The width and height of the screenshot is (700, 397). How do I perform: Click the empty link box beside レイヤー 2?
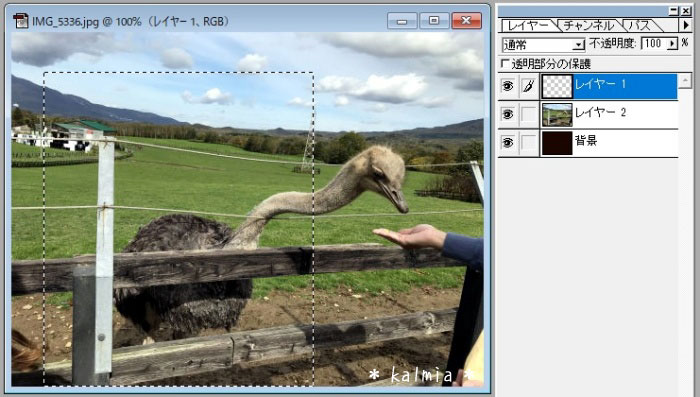click(529, 114)
